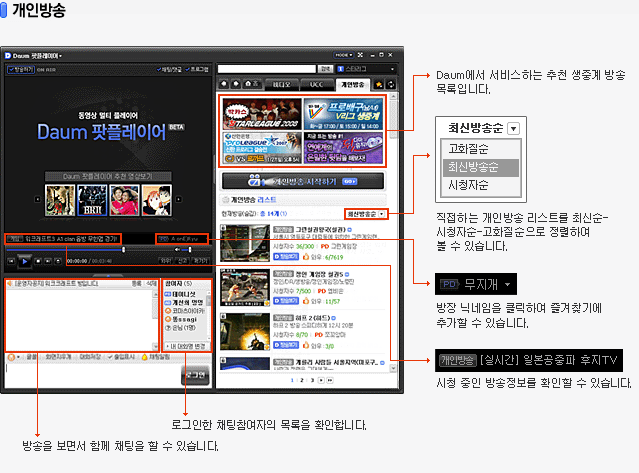Toggle the 방송하기 checkbox at top-left of player
Screen dimensions: 639x473
[x=21, y=70]
